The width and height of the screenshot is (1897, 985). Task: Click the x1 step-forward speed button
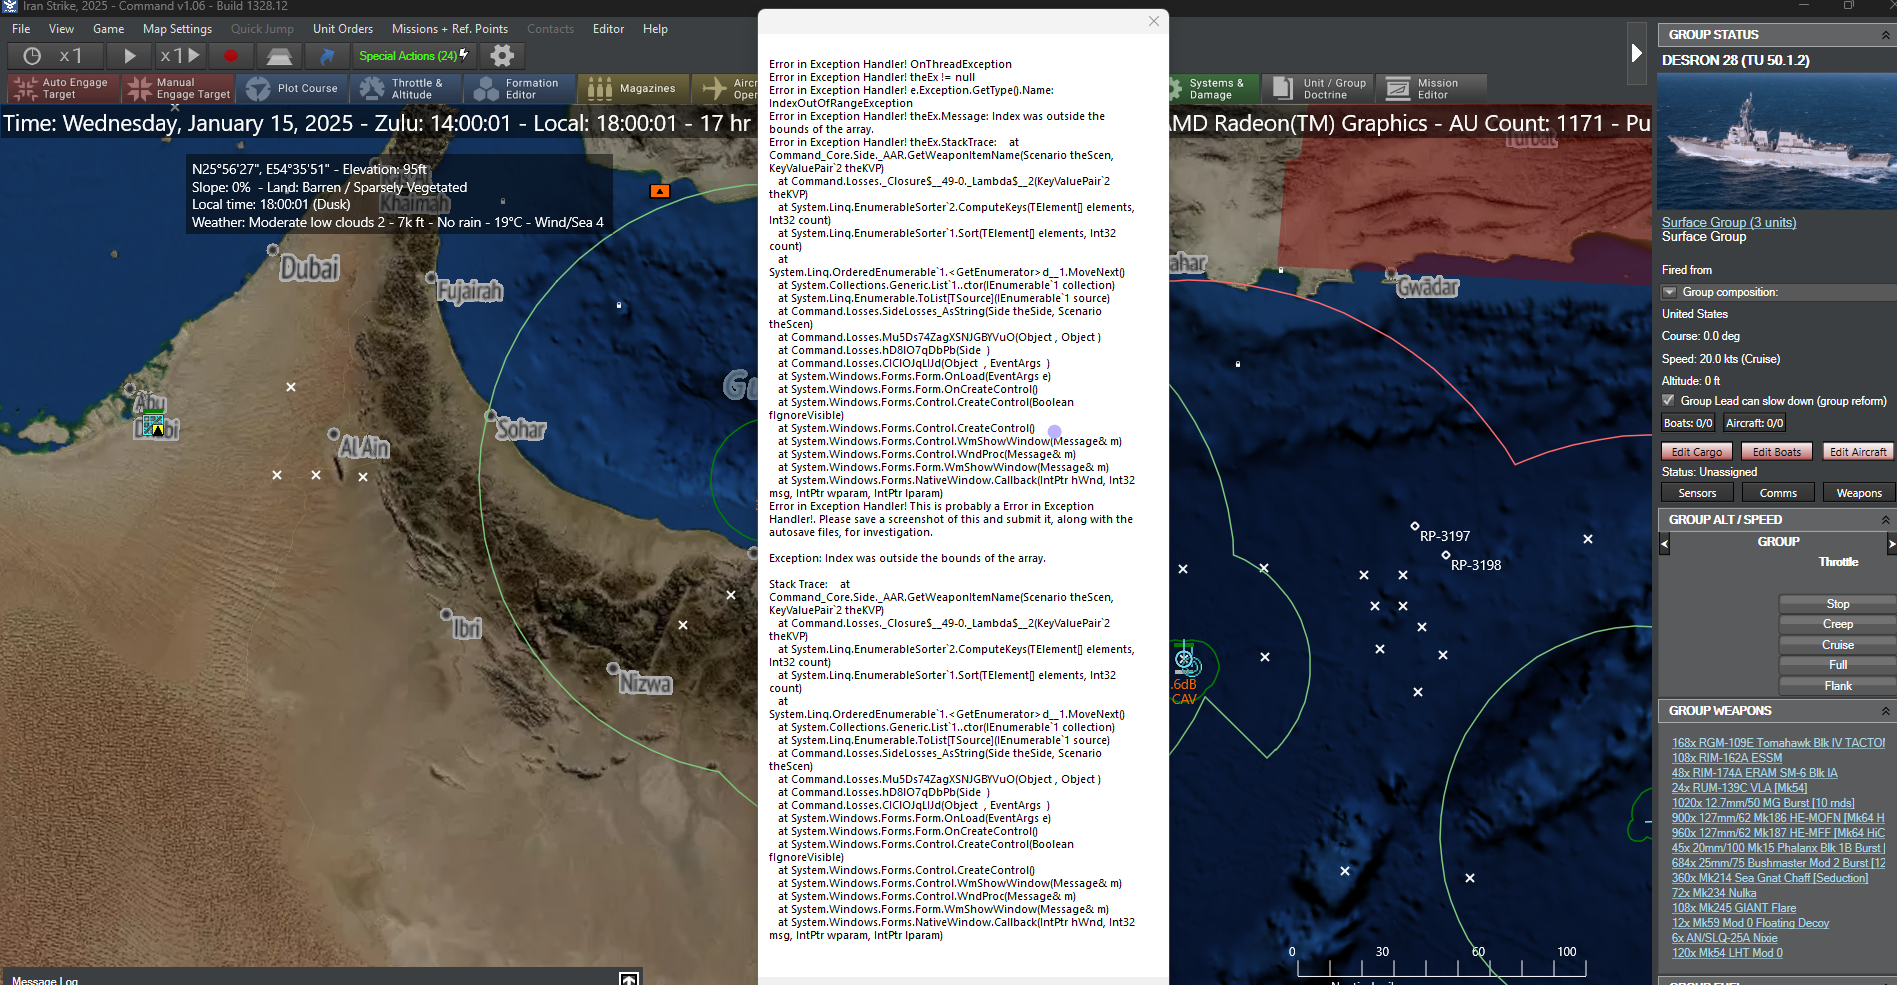[181, 56]
